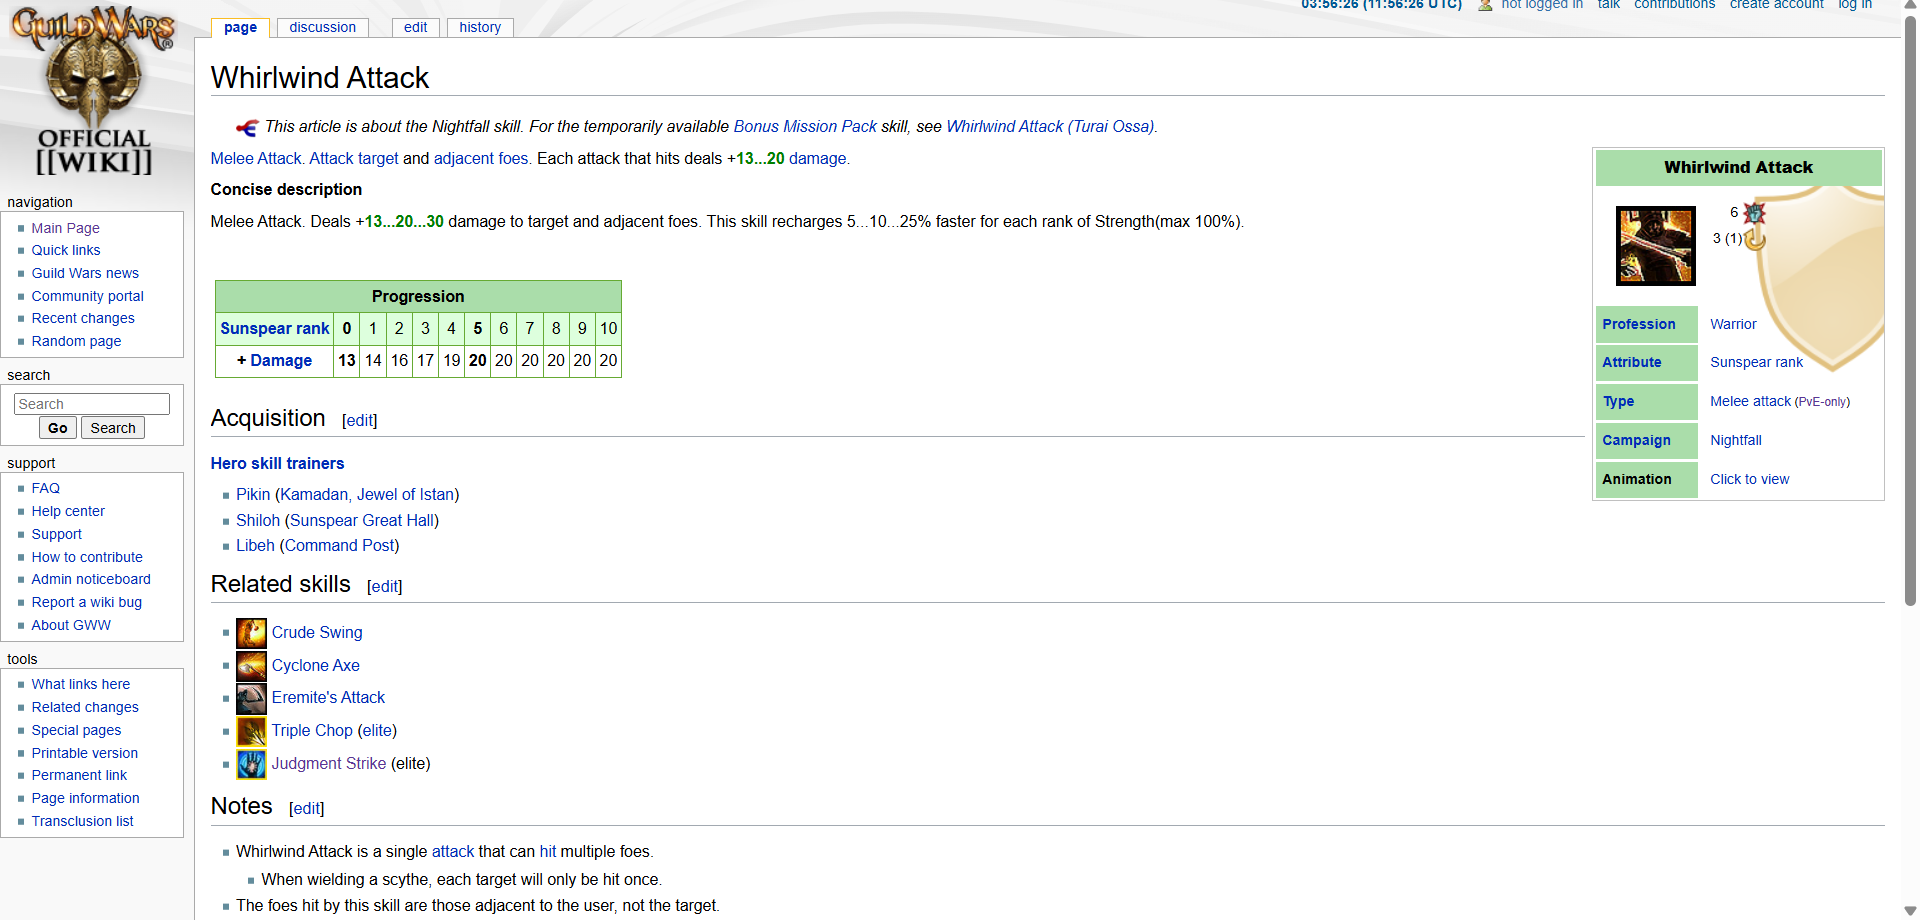Open Sunspear Great Hall link

[362, 521]
